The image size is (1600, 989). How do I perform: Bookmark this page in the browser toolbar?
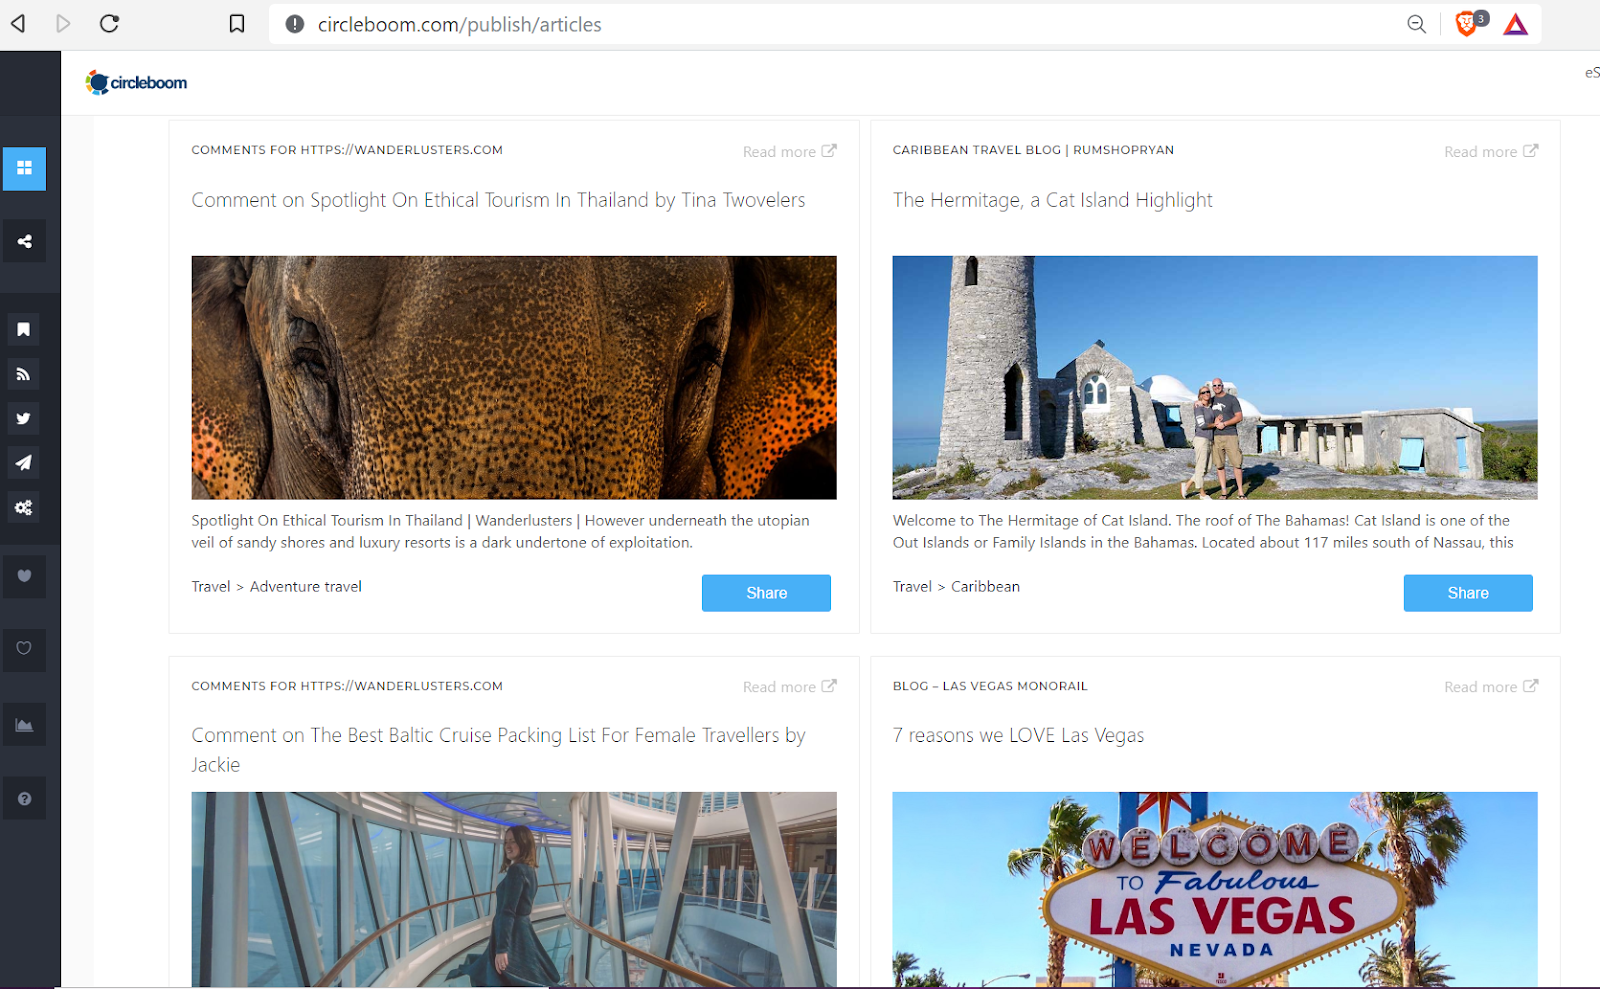tap(237, 23)
